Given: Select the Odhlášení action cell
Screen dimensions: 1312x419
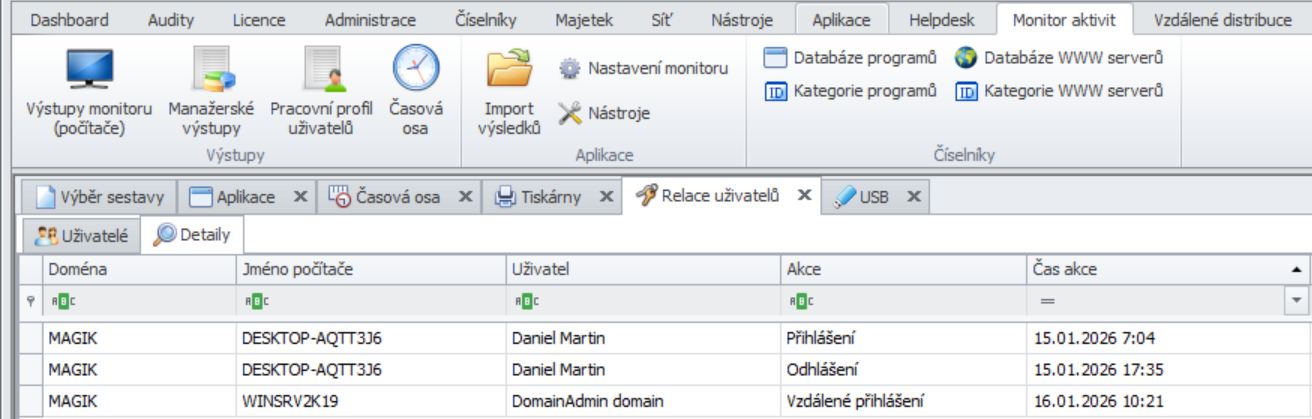Looking at the screenshot, I should (904, 369).
